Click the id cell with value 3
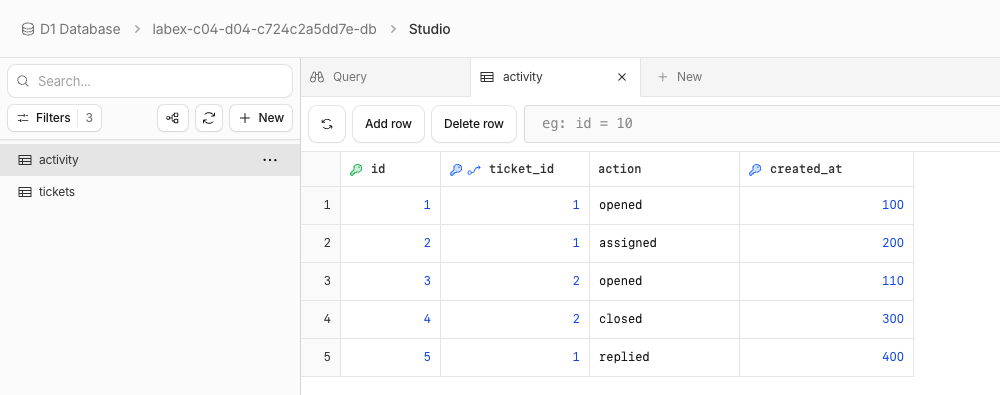Screen dimensions: 1000x395 pos(390,281)
